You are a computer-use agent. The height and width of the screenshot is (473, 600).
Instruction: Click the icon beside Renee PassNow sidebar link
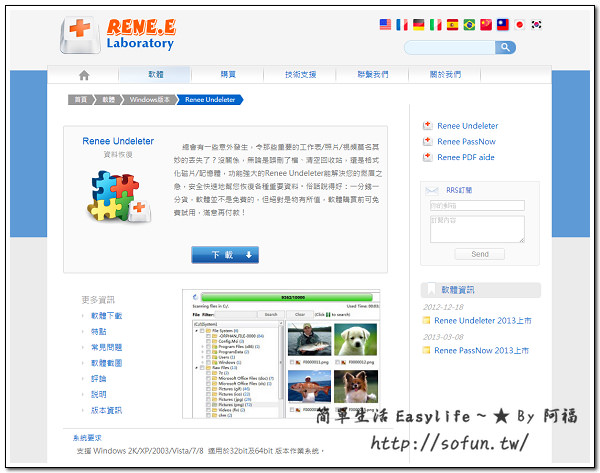(427, 141)
